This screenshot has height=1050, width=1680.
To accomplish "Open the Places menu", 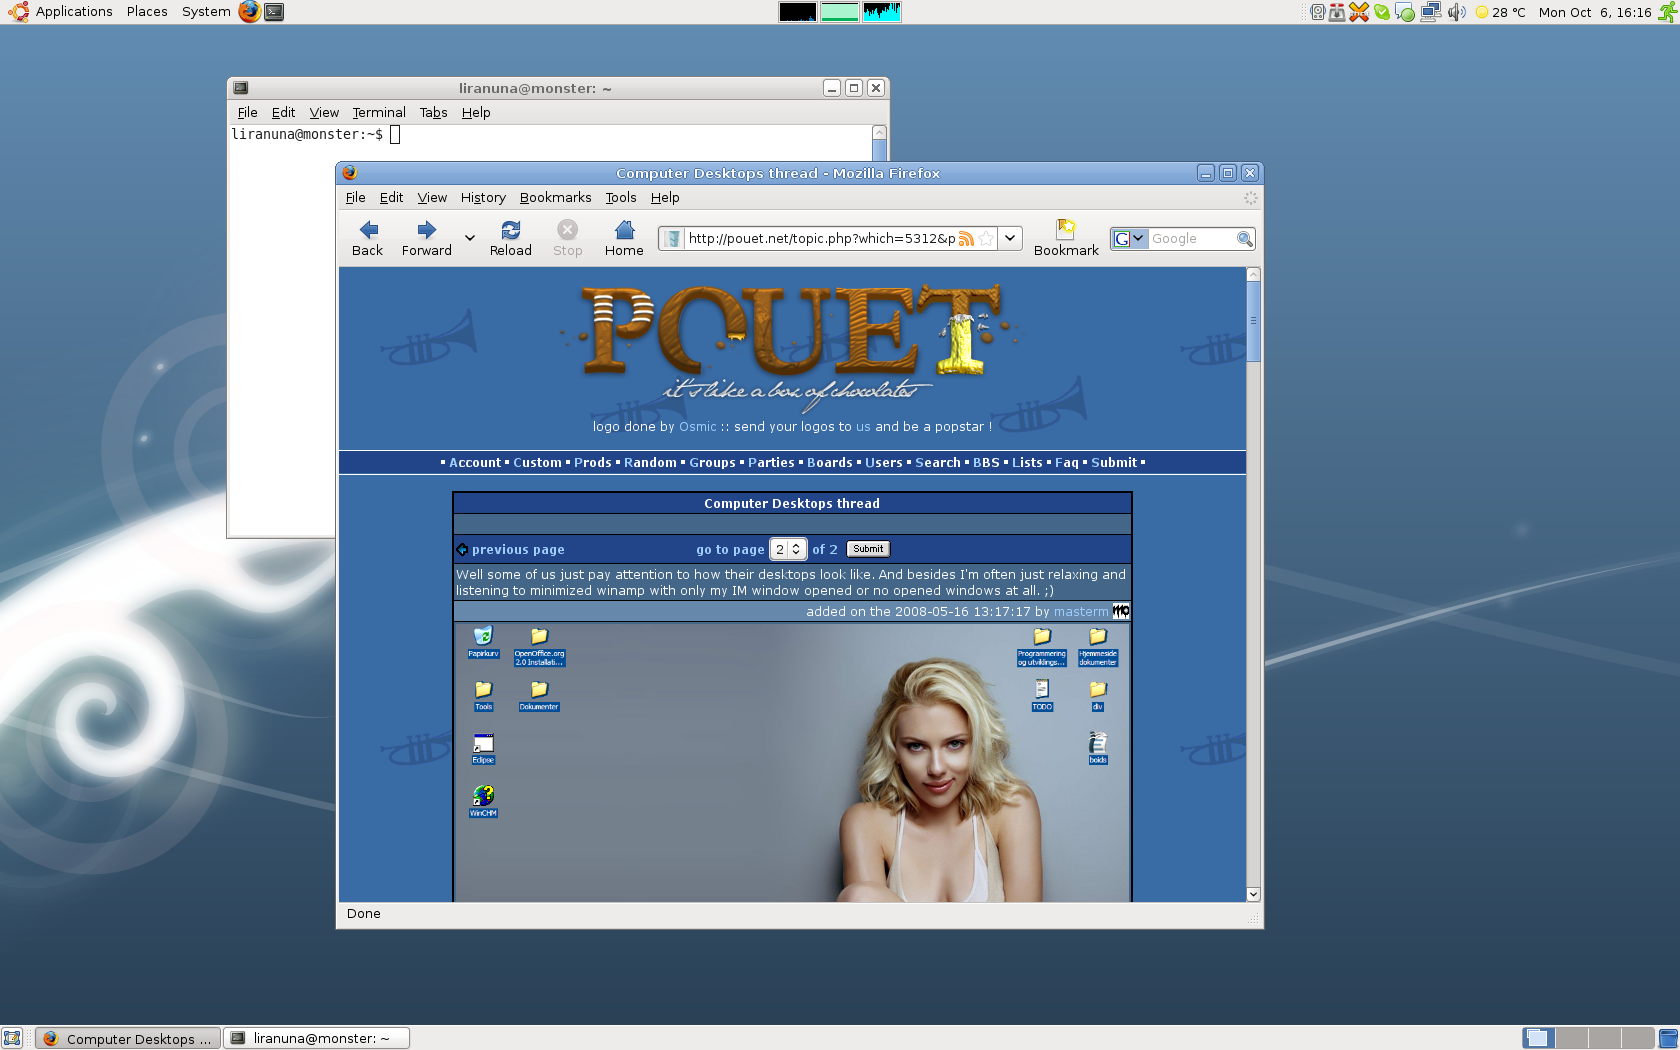I will 147,12.
